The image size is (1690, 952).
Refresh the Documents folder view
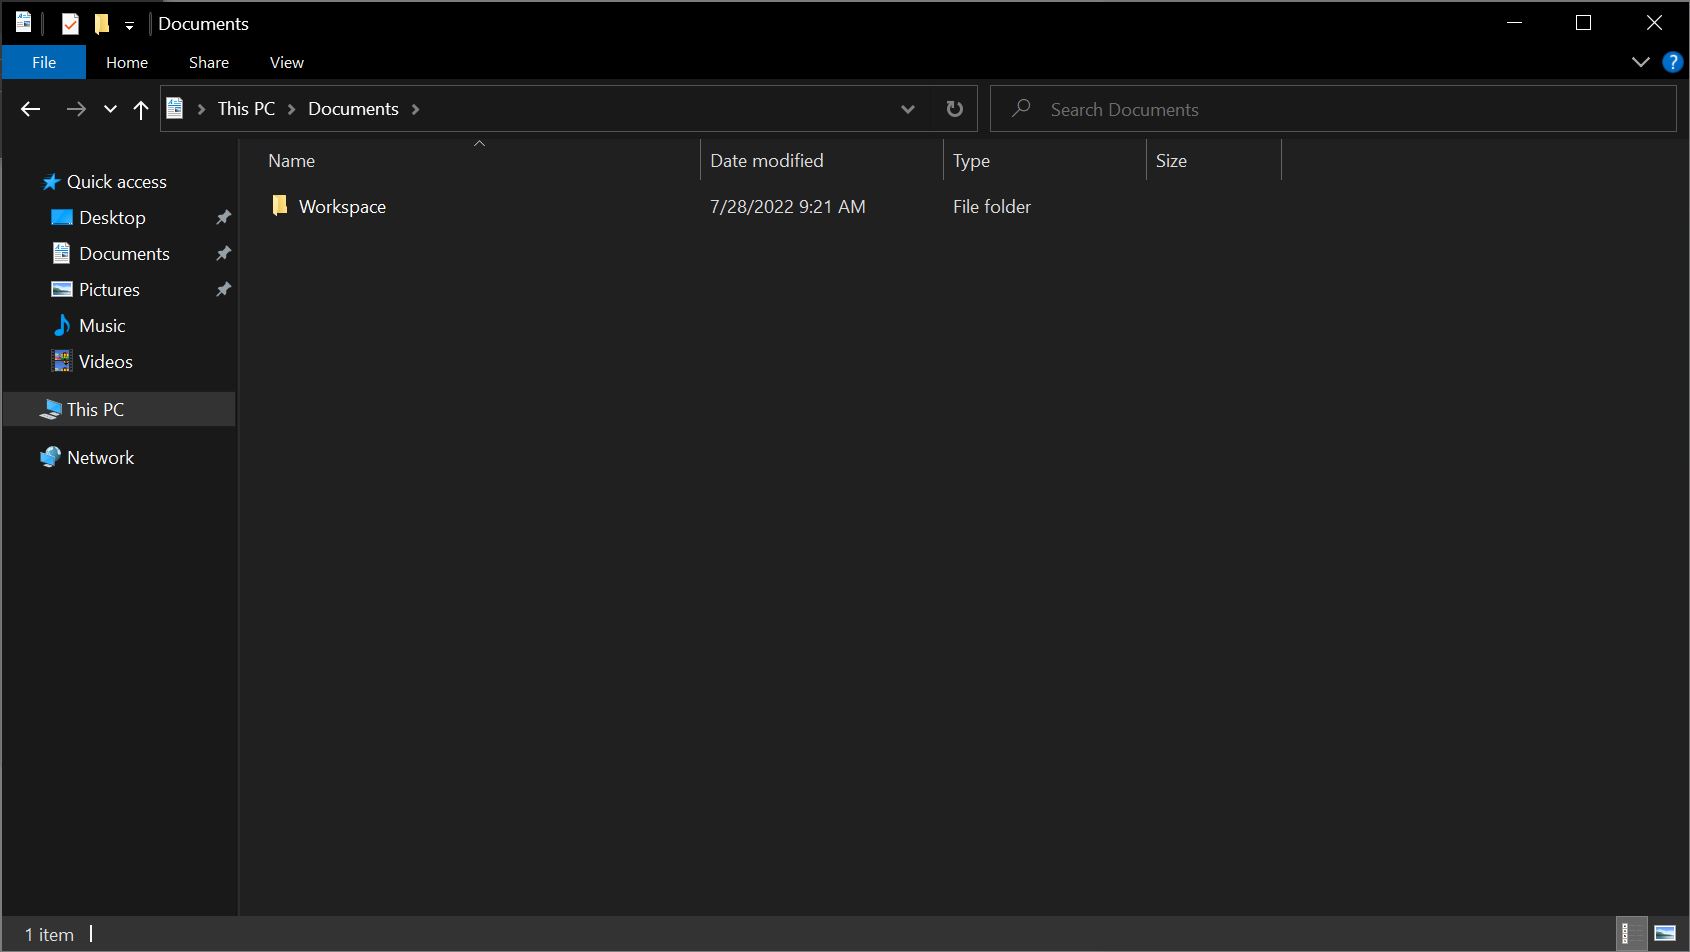point(954,109)
